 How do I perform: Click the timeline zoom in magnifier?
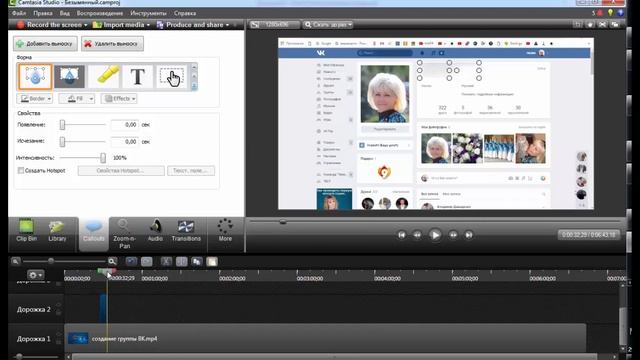pos(112,261)
